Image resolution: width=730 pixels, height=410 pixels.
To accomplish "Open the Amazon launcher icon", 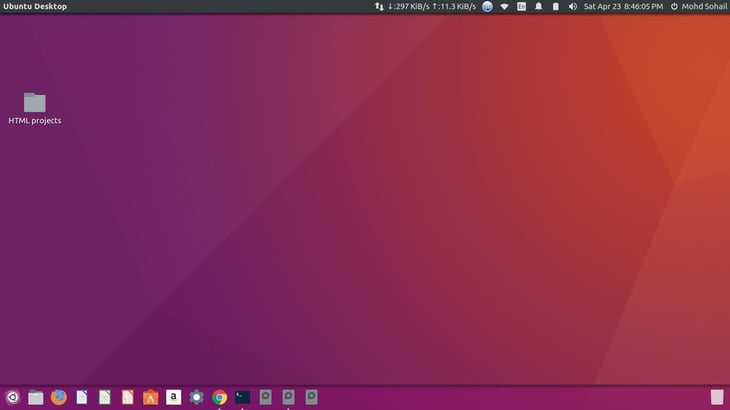I will pos(173,397).
